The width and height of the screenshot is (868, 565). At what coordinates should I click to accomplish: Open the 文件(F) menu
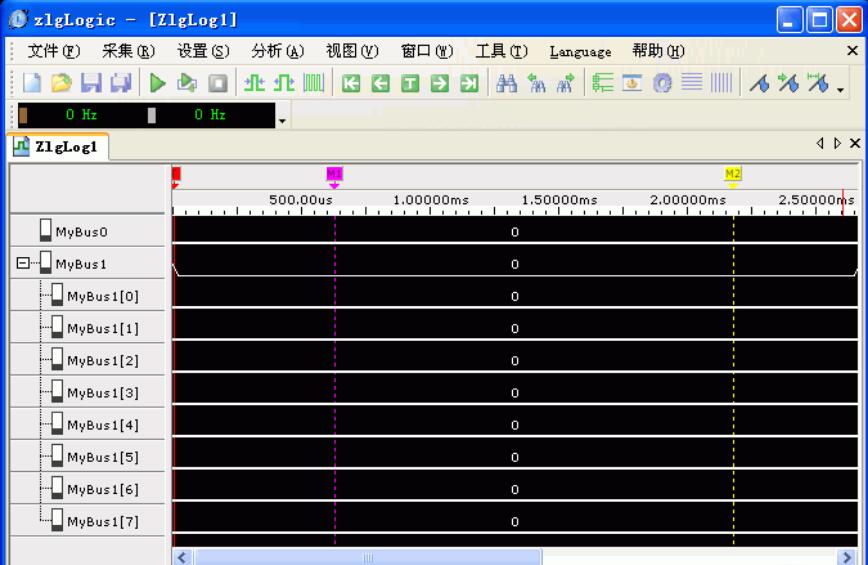tap(54, 51)
